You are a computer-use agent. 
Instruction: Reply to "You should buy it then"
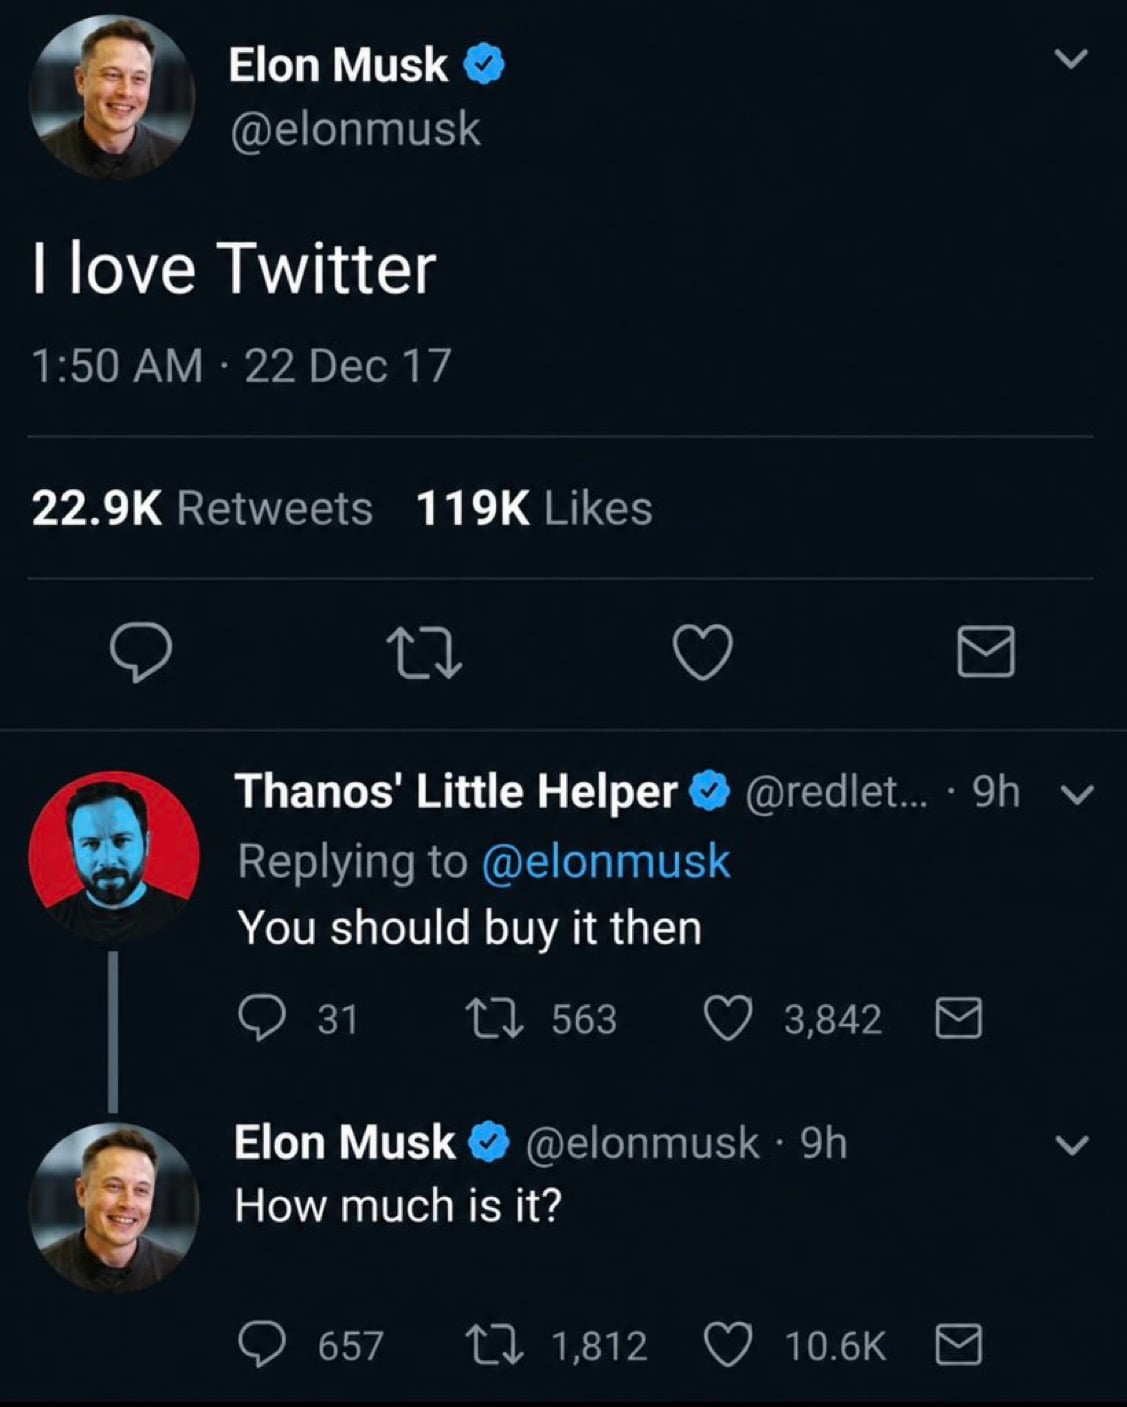coord(262,1019)
